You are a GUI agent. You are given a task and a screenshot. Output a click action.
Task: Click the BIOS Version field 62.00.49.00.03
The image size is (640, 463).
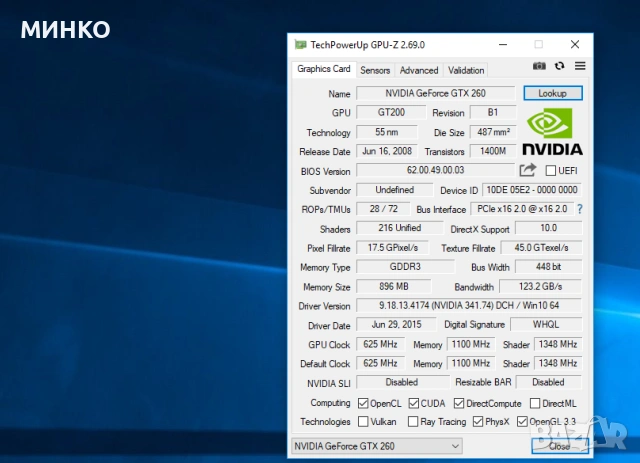436,170
